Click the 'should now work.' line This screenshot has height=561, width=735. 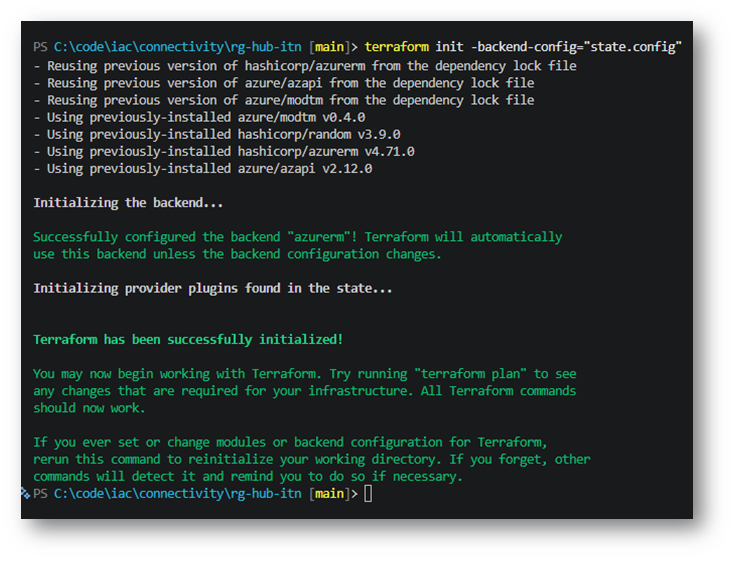point(89,408)
